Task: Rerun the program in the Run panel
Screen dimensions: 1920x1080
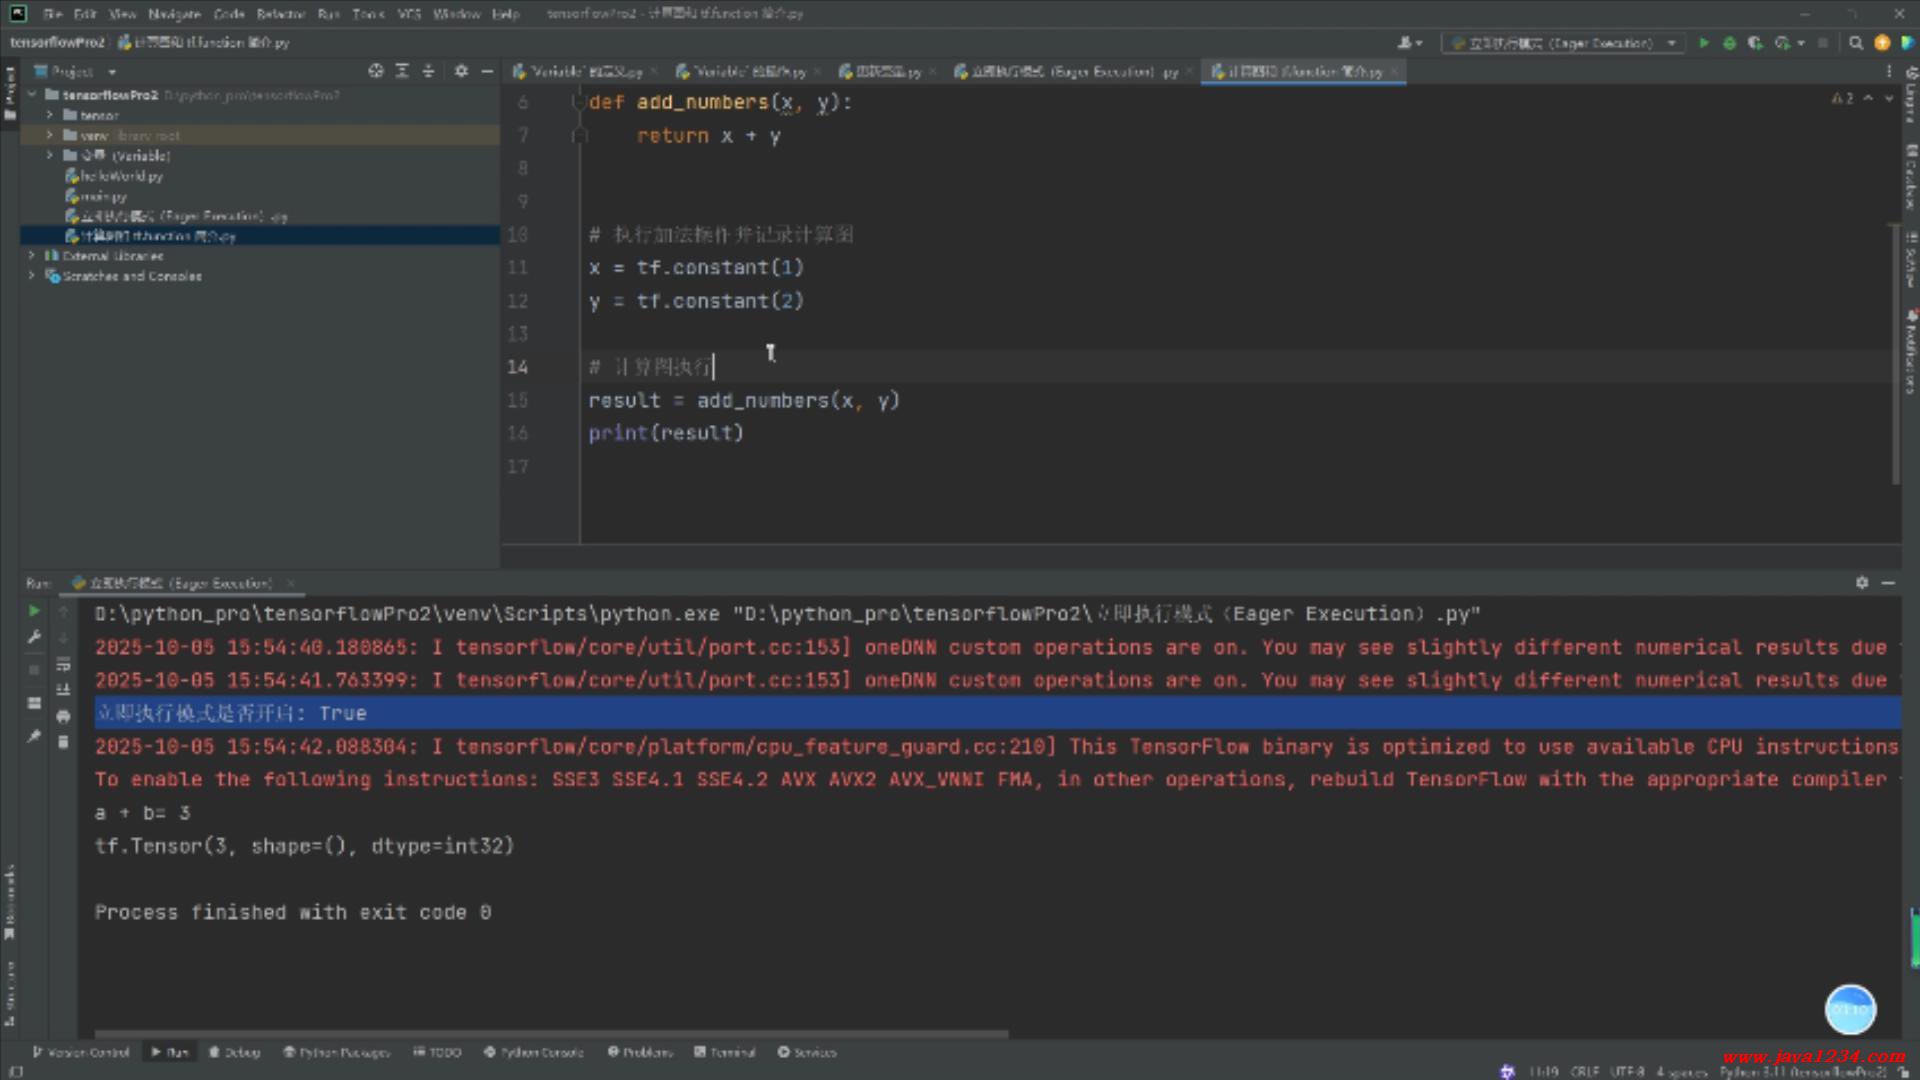Action: (x=34, y=611)
